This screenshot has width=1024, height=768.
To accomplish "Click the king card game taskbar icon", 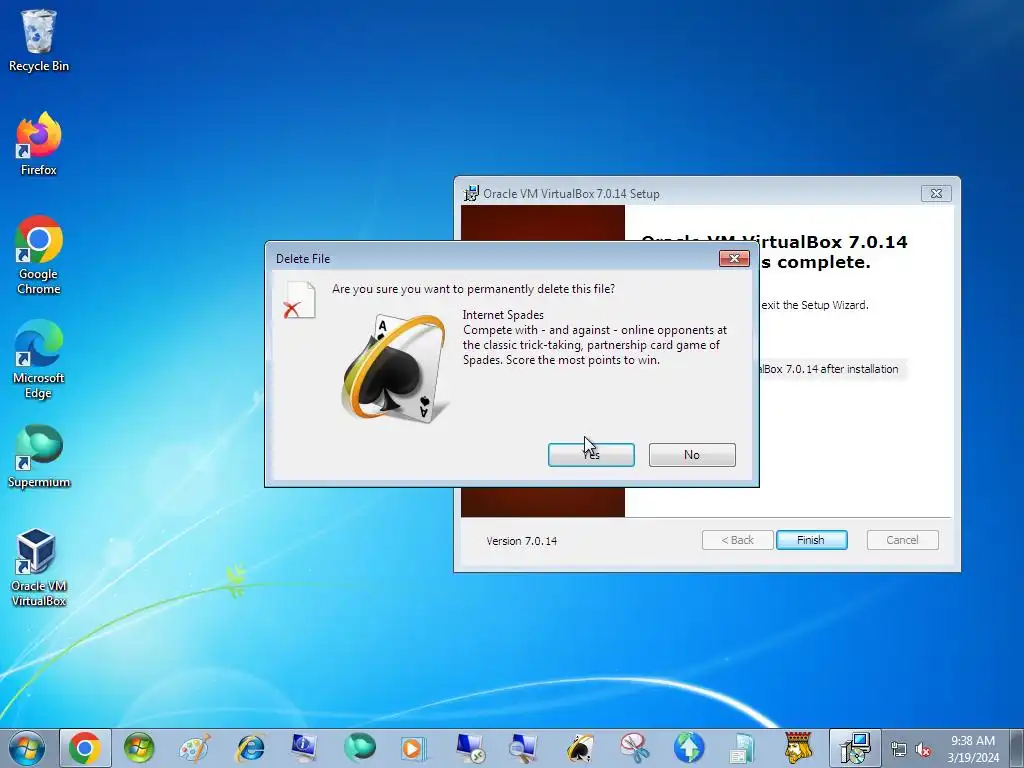I will pyautogui.click(x=798, y=748).
